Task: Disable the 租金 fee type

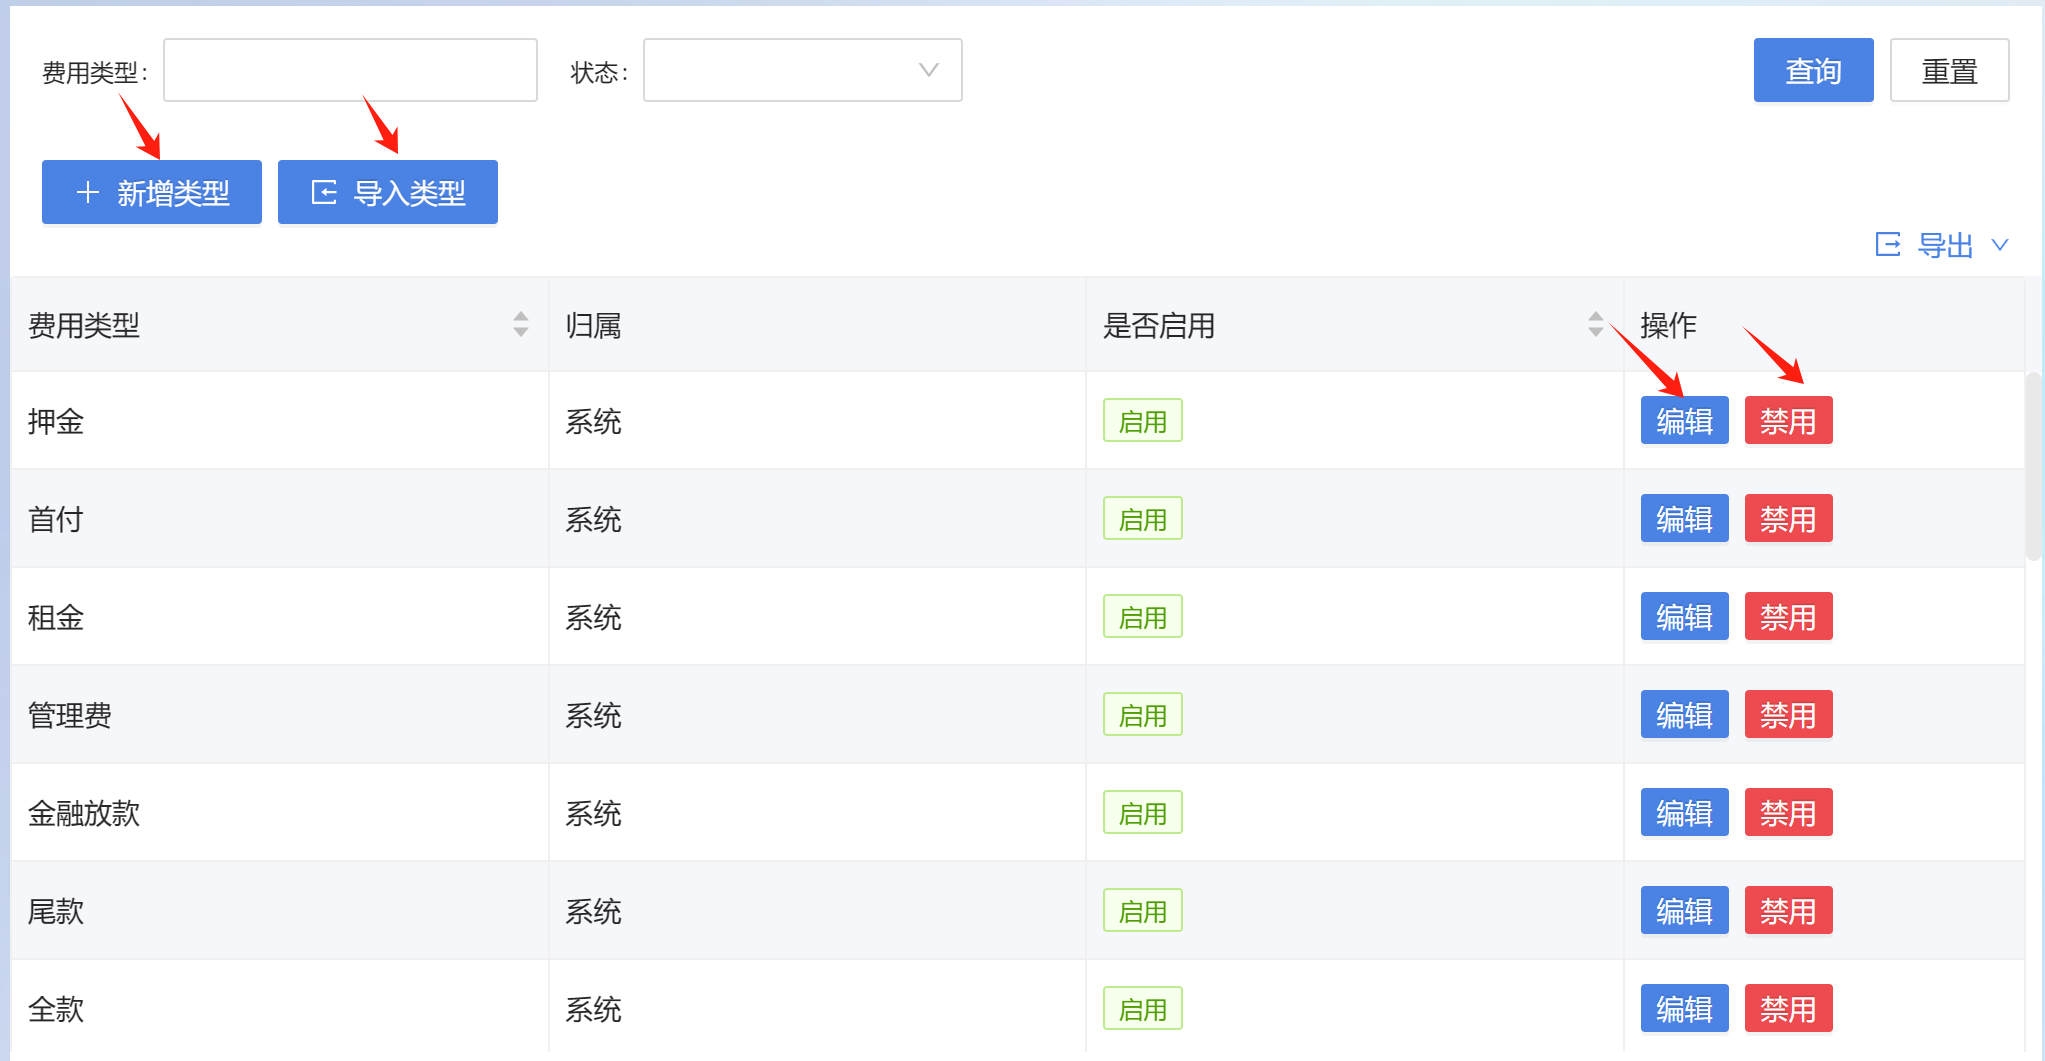Action: (x=1788, y=617)
